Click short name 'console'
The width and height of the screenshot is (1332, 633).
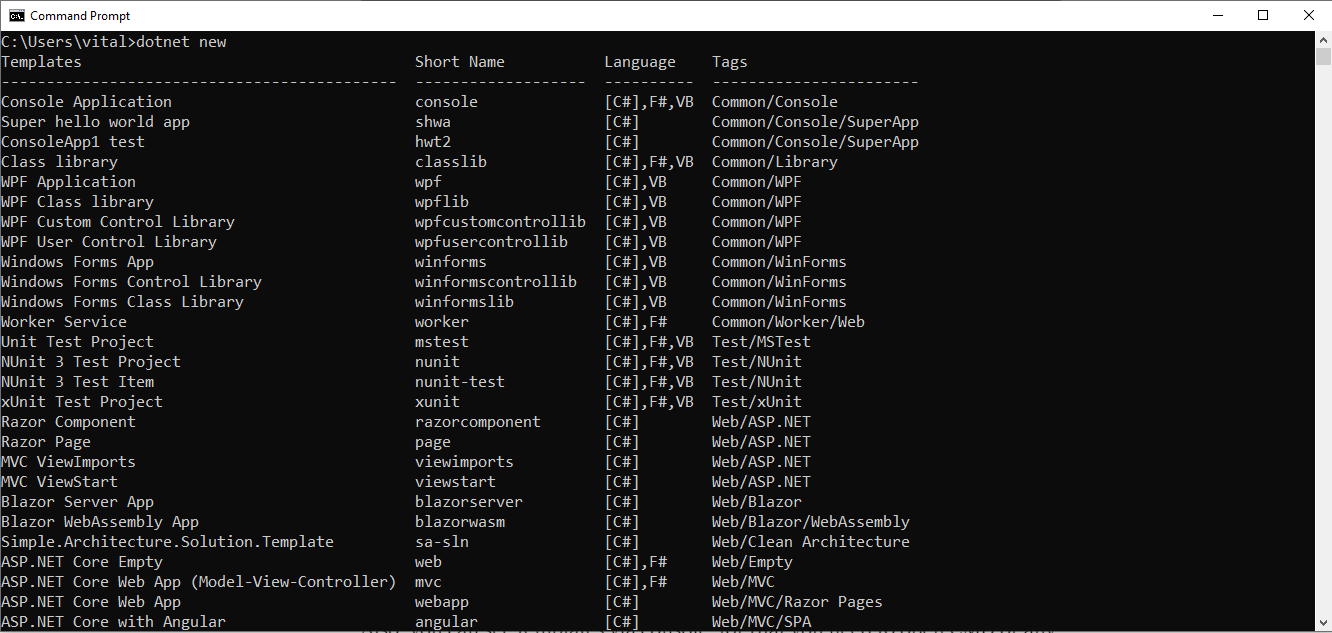[x=446, y=102]
